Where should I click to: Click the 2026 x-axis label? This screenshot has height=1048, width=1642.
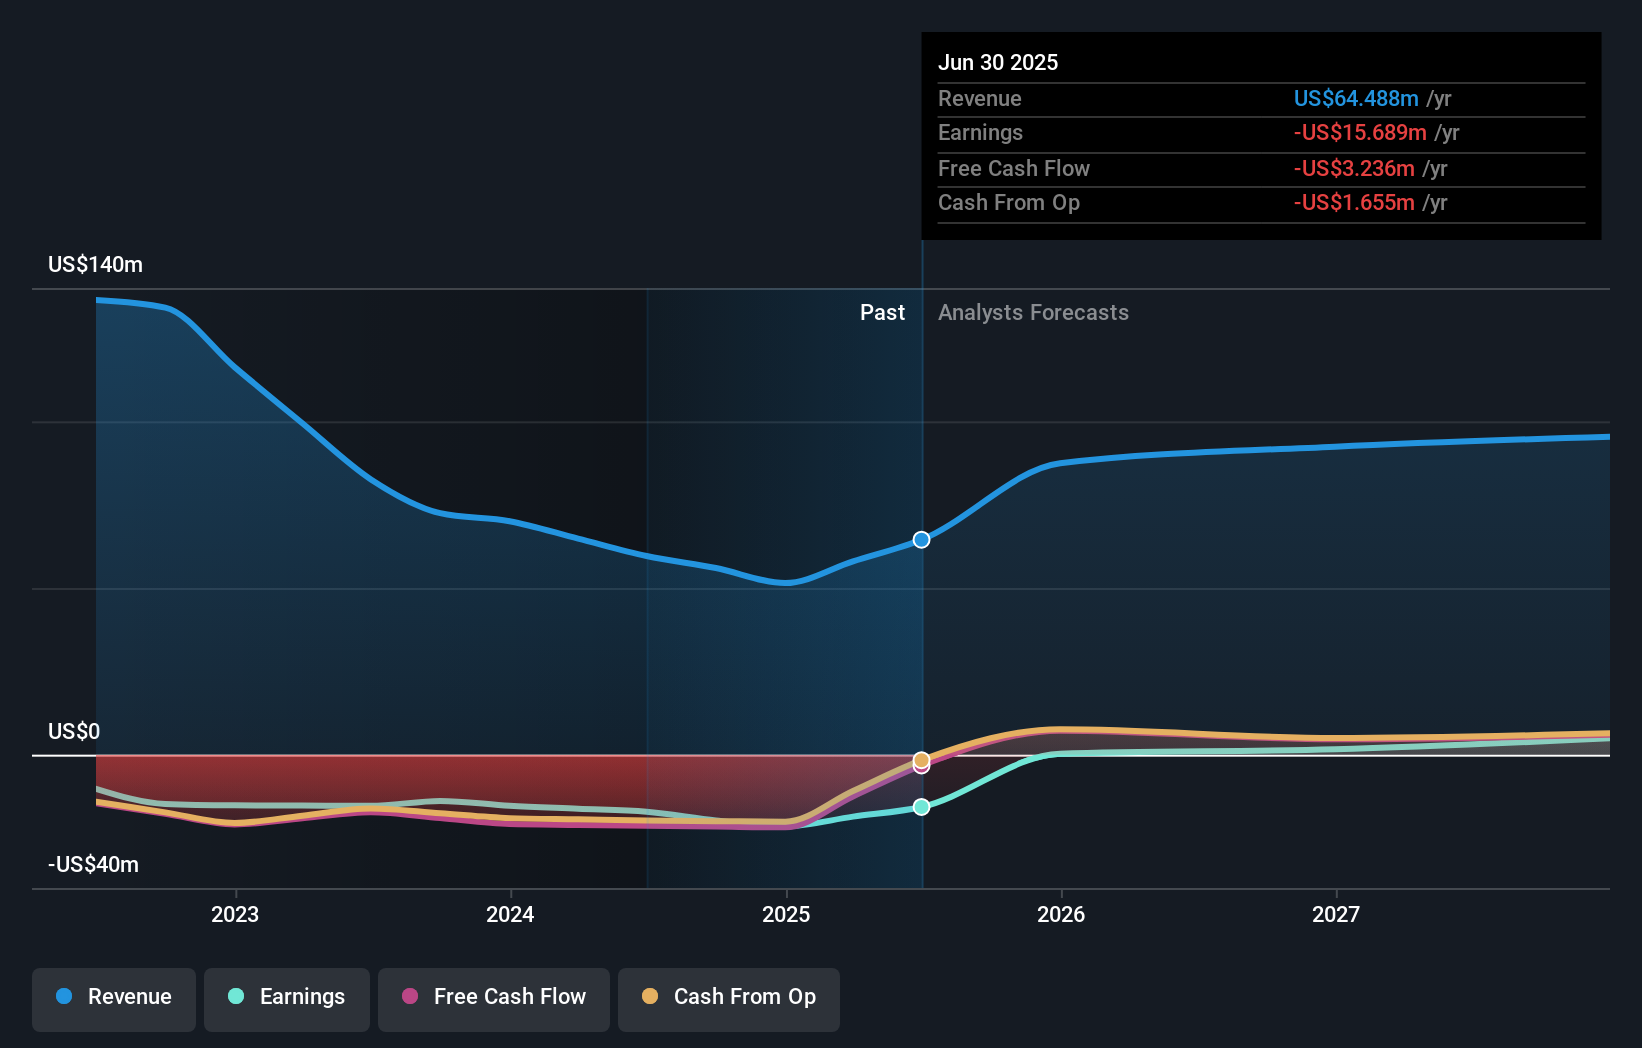[x=1063, y=913]
